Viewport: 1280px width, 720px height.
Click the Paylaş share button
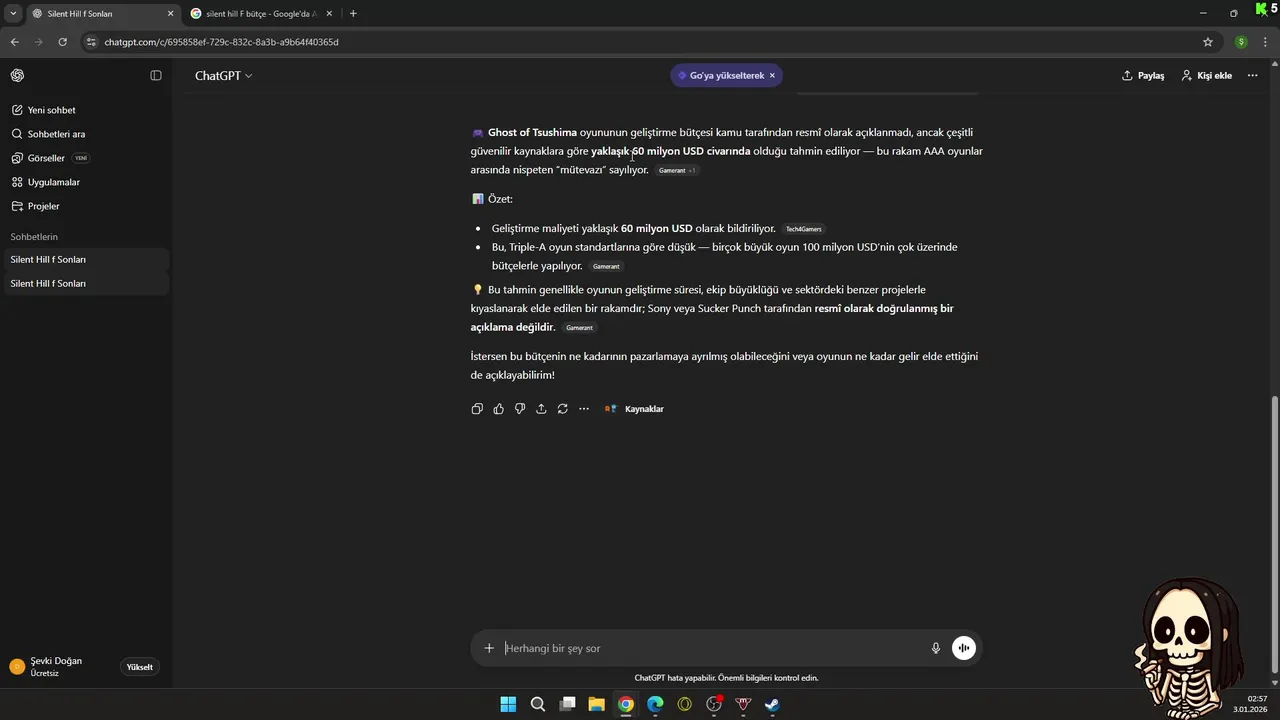1143,76
